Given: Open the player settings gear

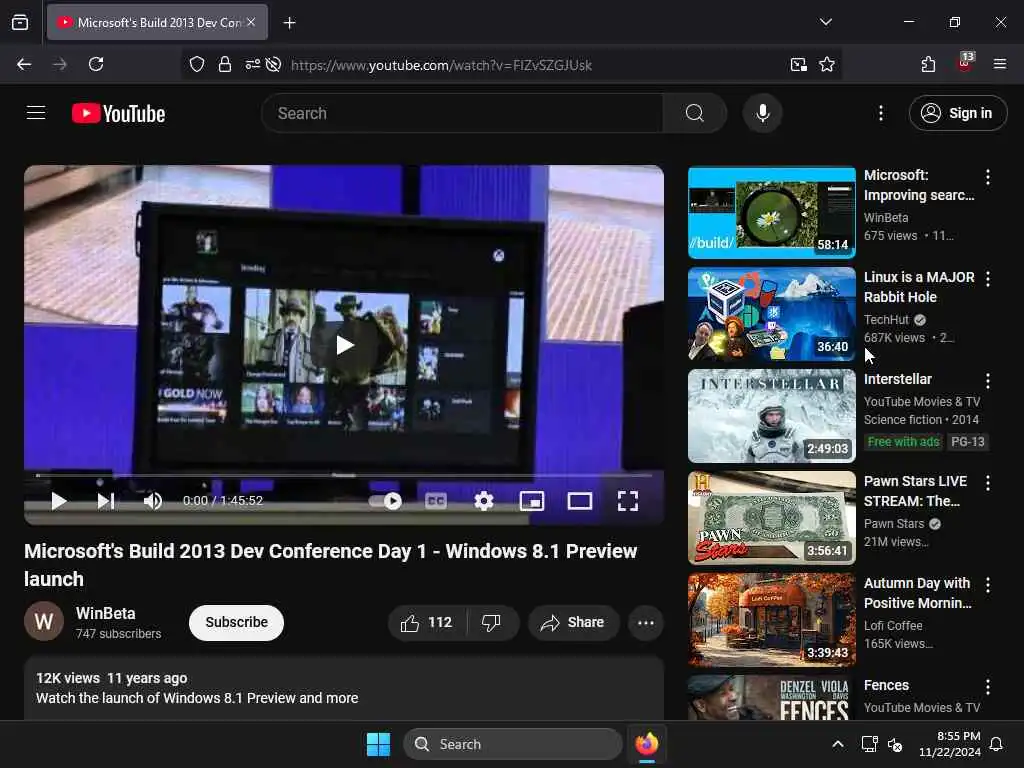Looking at the screenshot, I should [x=483, y=501].
